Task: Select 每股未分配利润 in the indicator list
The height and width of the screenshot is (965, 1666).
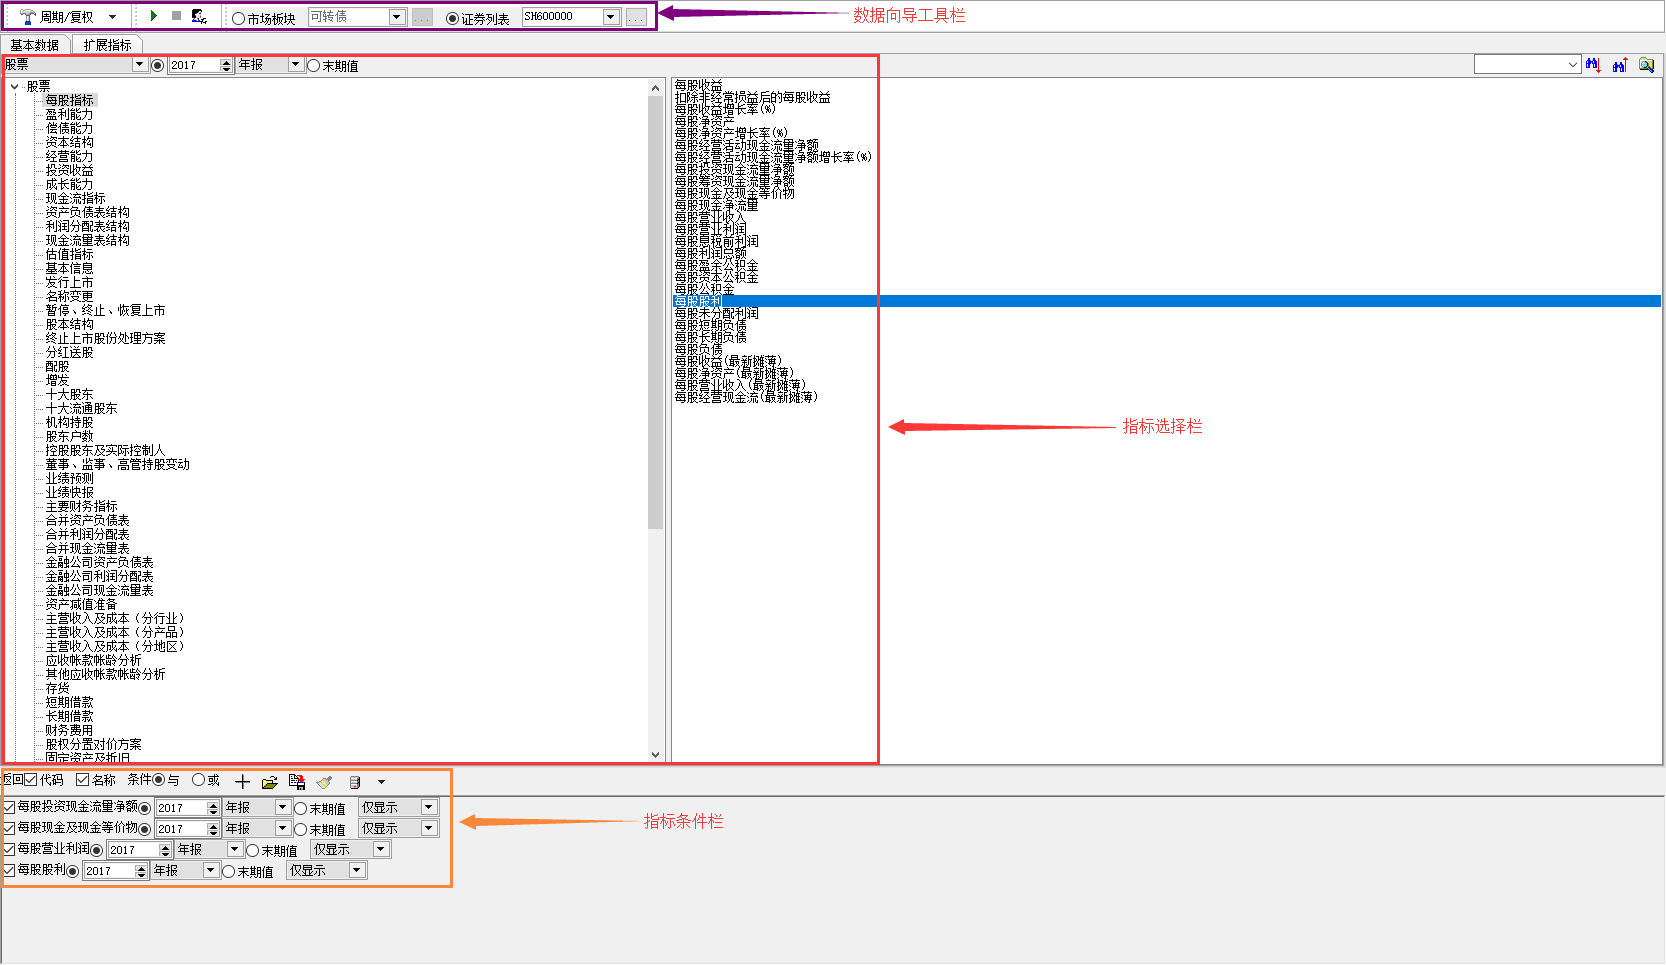Action: point(716,313)
